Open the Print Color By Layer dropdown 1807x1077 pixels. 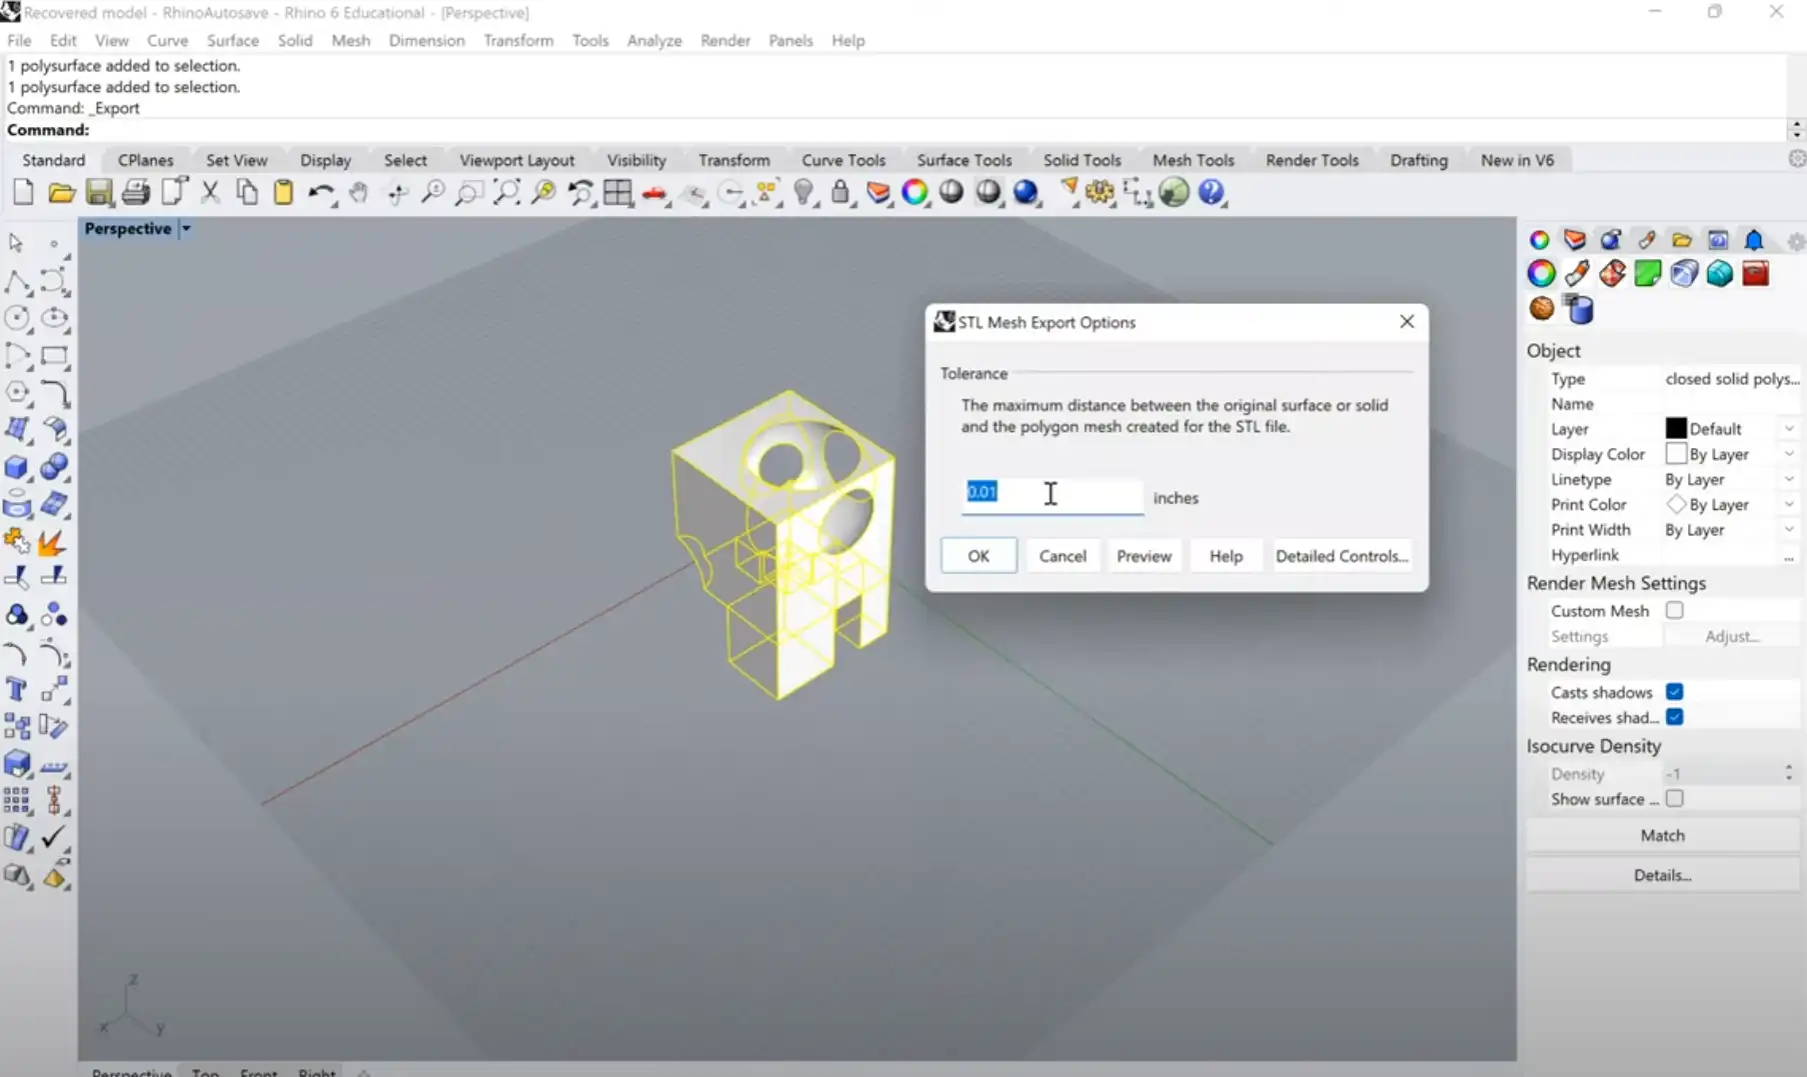pyautogui.click(x=1788, y=505)
